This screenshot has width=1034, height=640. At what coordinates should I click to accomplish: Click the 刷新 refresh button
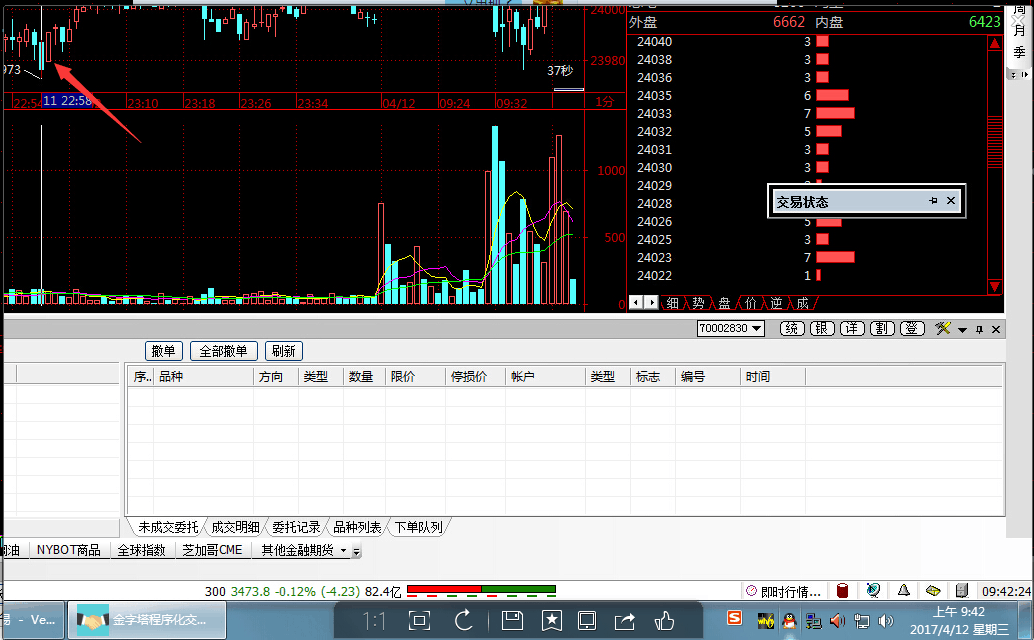(283, 351)
